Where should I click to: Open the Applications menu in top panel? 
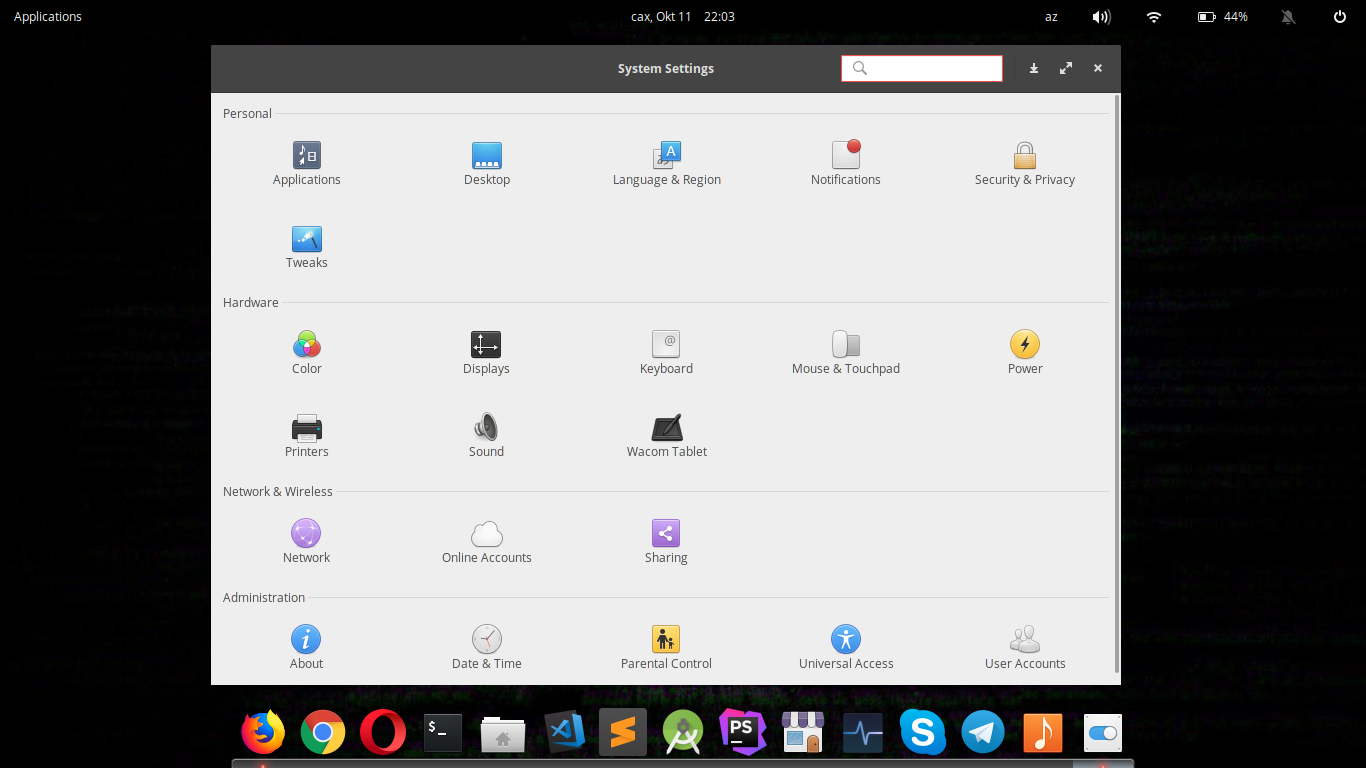click(x=48, y=16)
